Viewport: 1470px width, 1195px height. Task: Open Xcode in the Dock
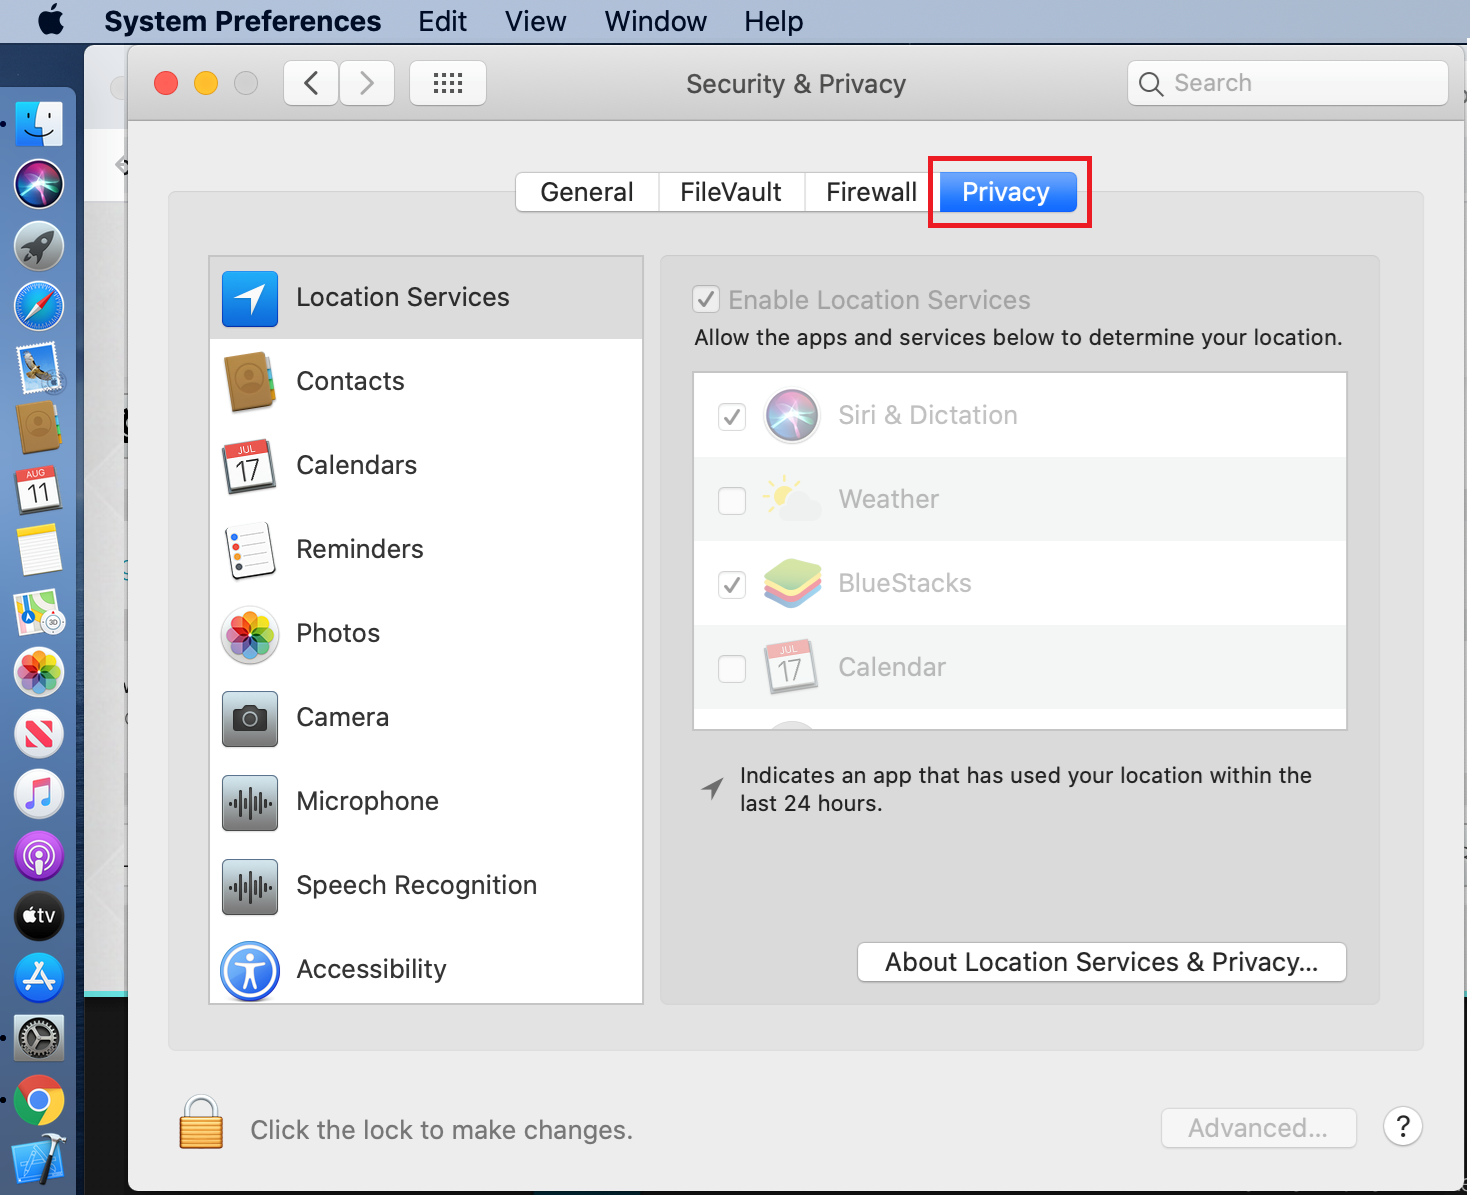tap(39, 1161)
